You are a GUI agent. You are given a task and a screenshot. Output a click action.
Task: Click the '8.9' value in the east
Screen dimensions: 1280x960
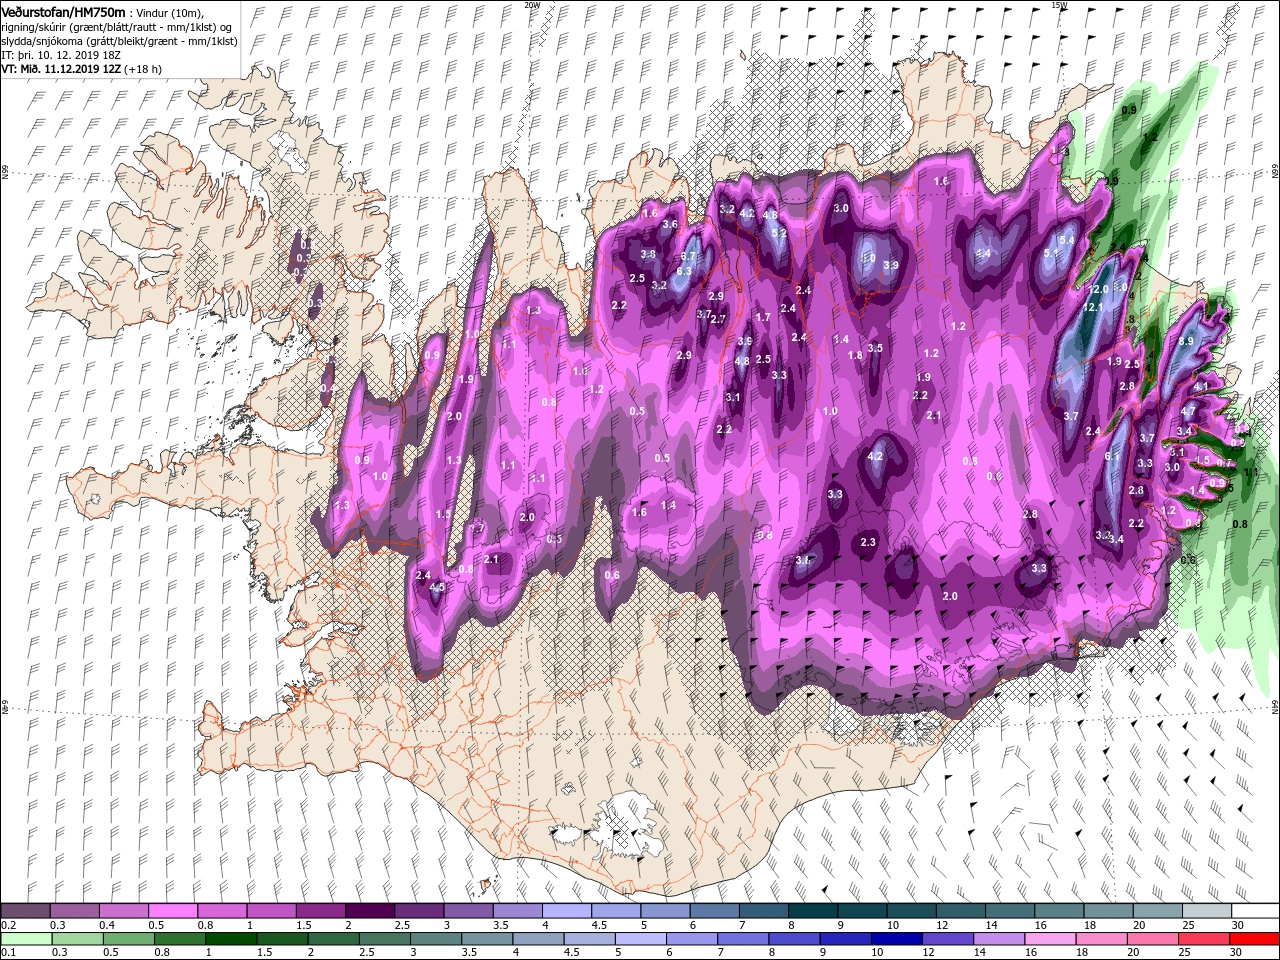tap(1187, 341)
